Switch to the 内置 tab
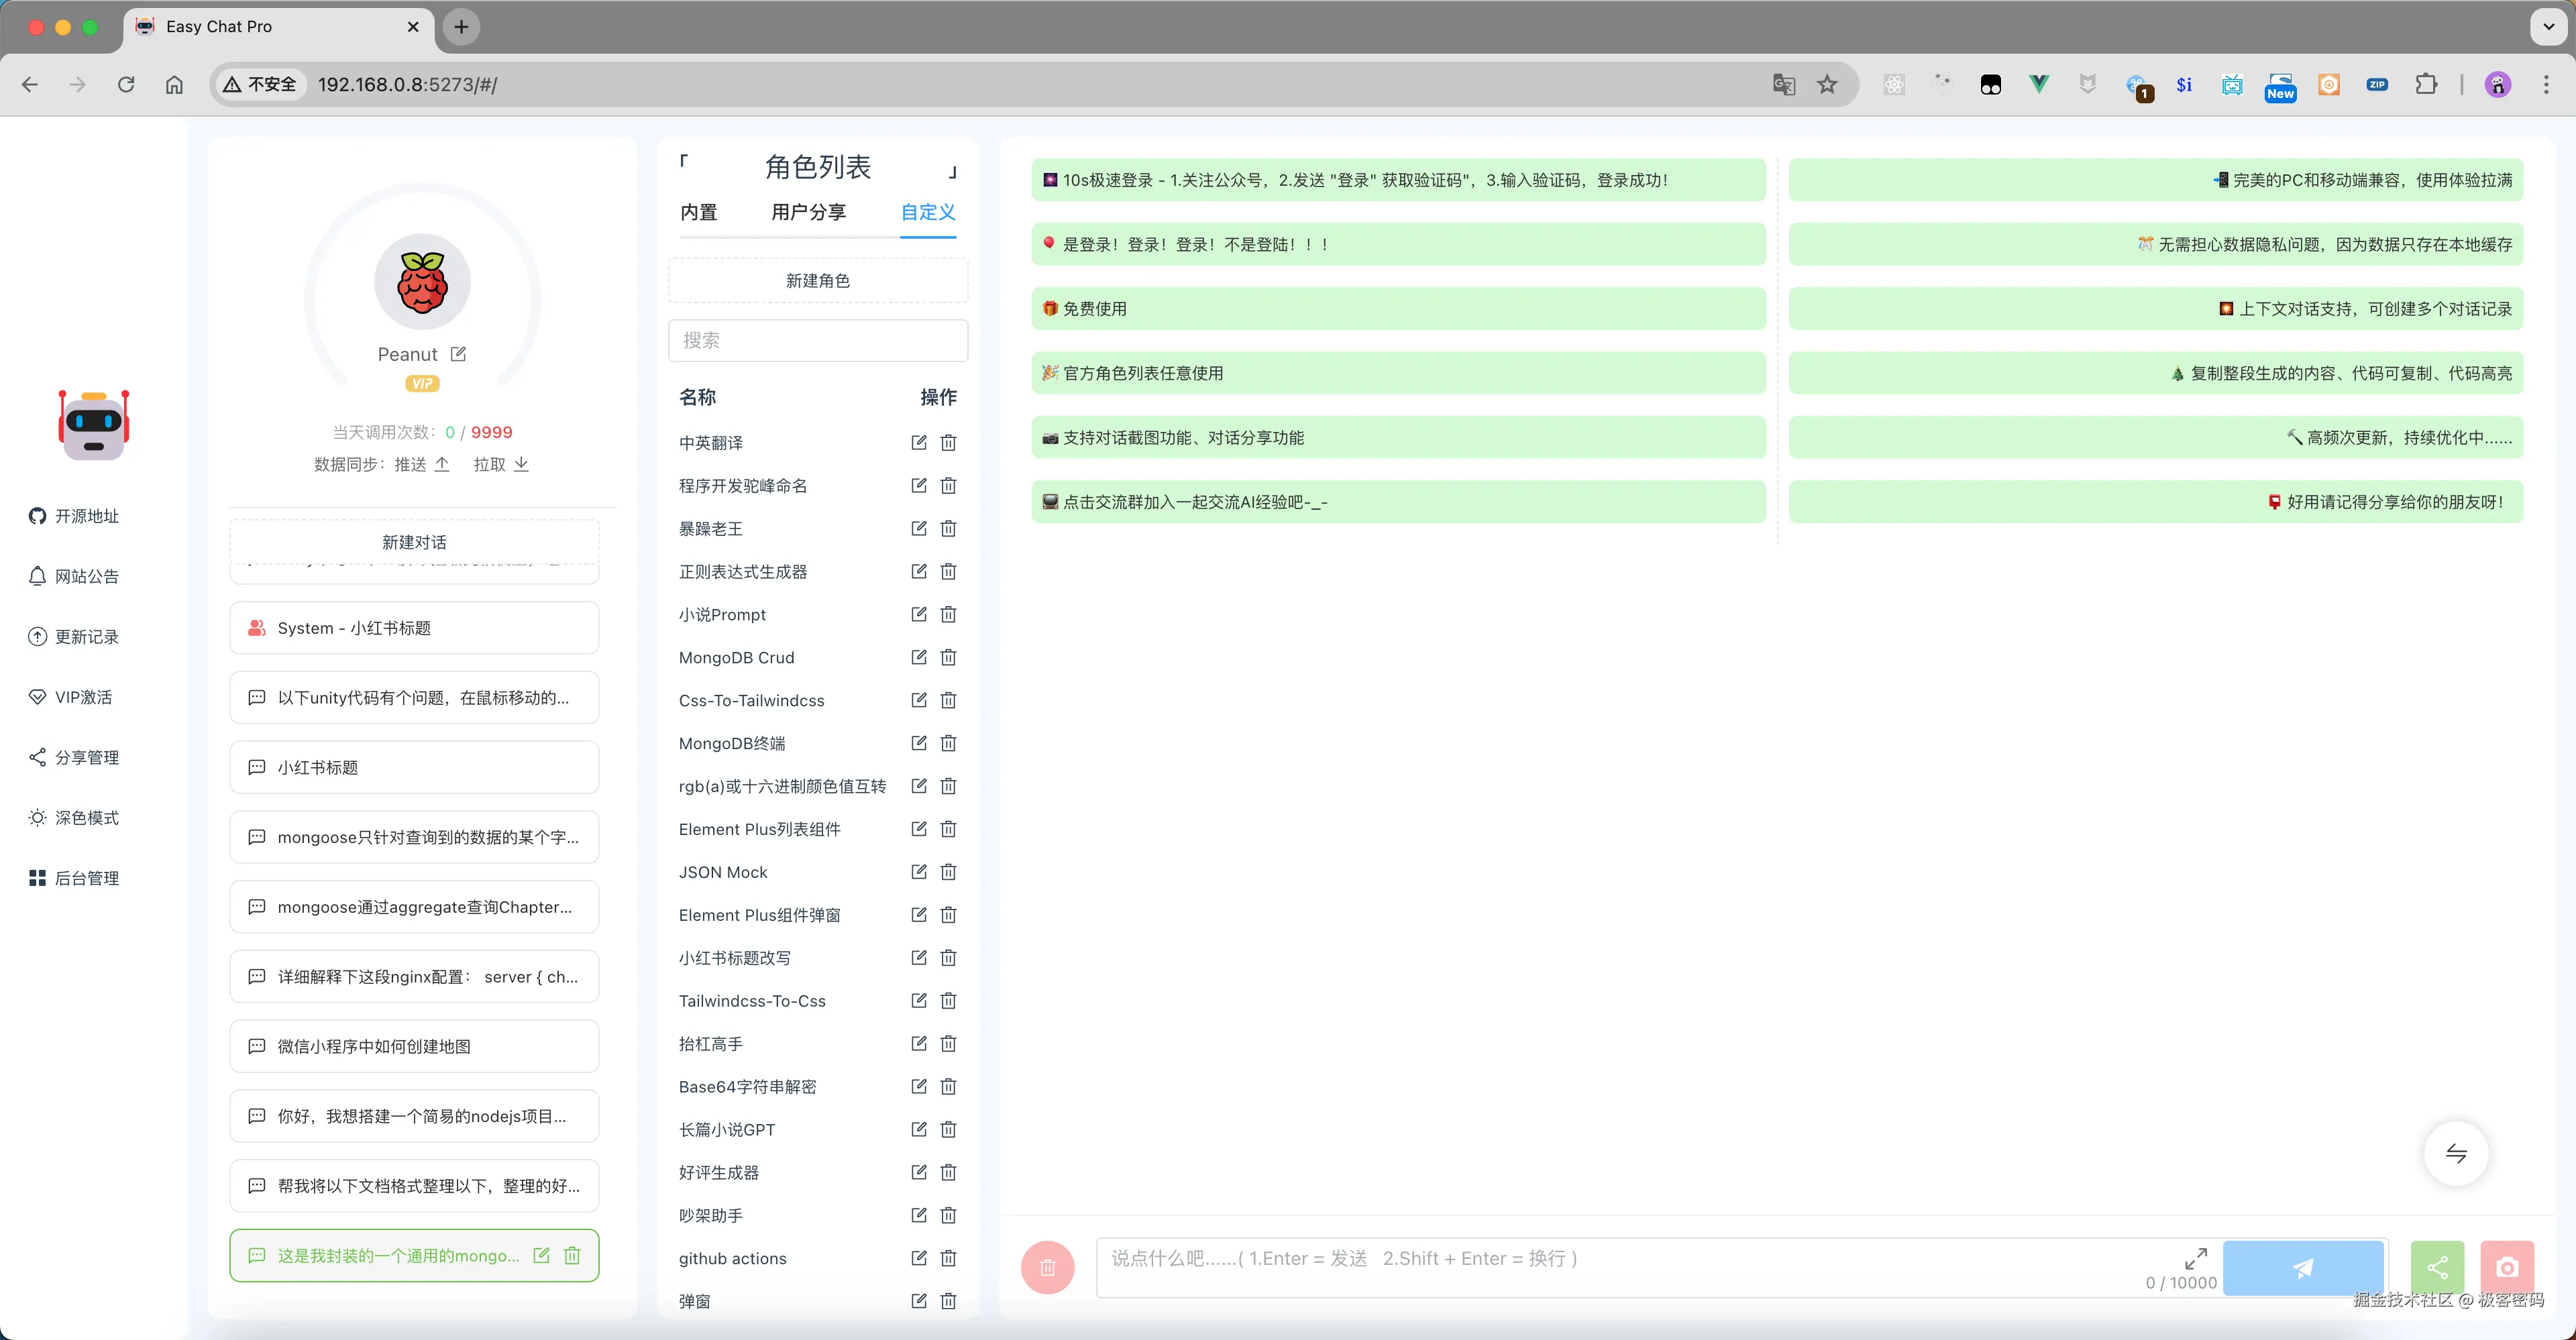This screenshot has height=1340, width=2576. pyautogui.click(x=698, y=212)
